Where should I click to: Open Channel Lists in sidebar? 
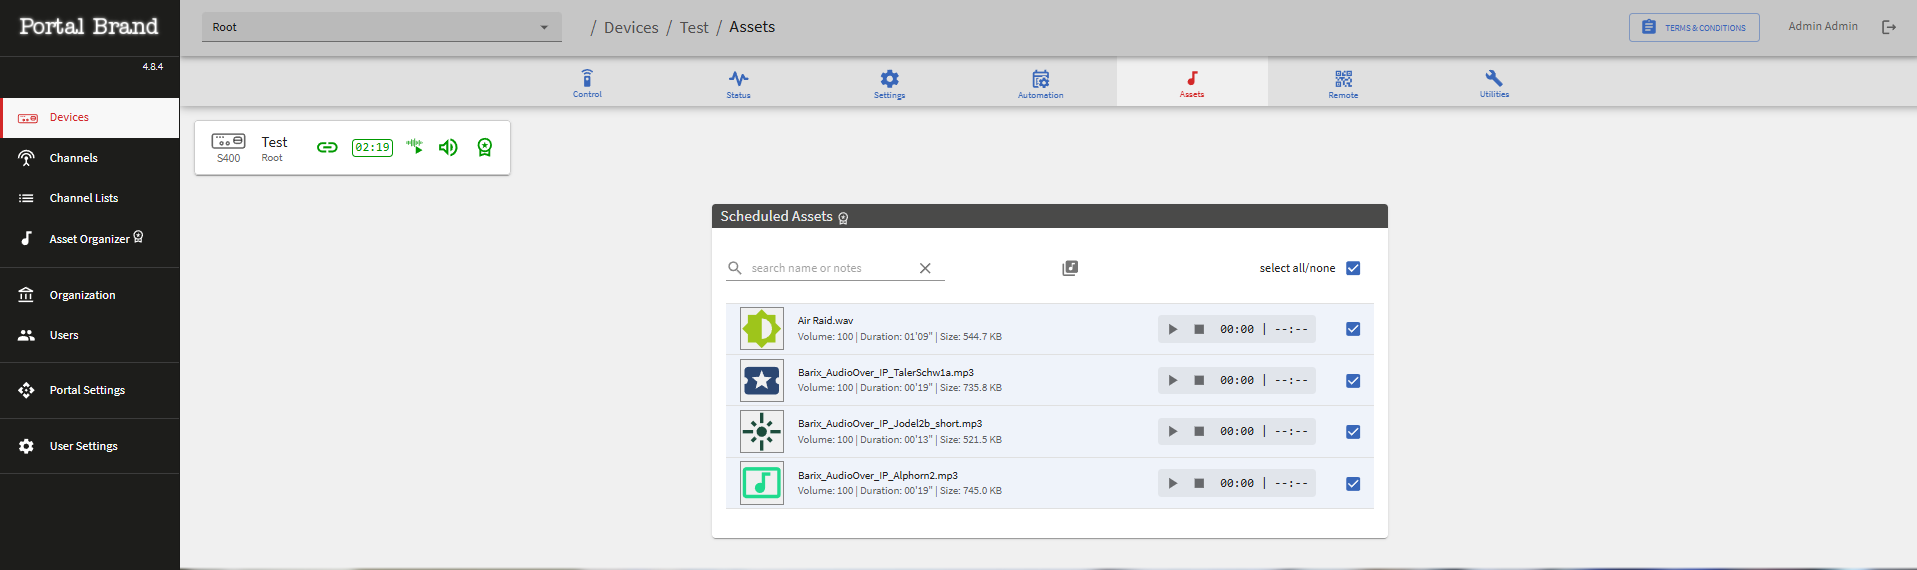pyautogui.click(x=90, y=198)
